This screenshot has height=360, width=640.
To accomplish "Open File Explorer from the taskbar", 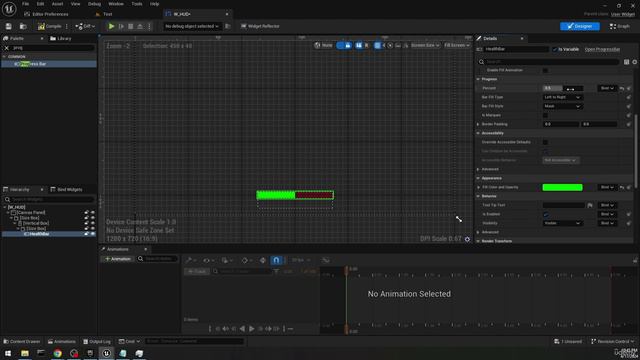I will pos(25,353).
